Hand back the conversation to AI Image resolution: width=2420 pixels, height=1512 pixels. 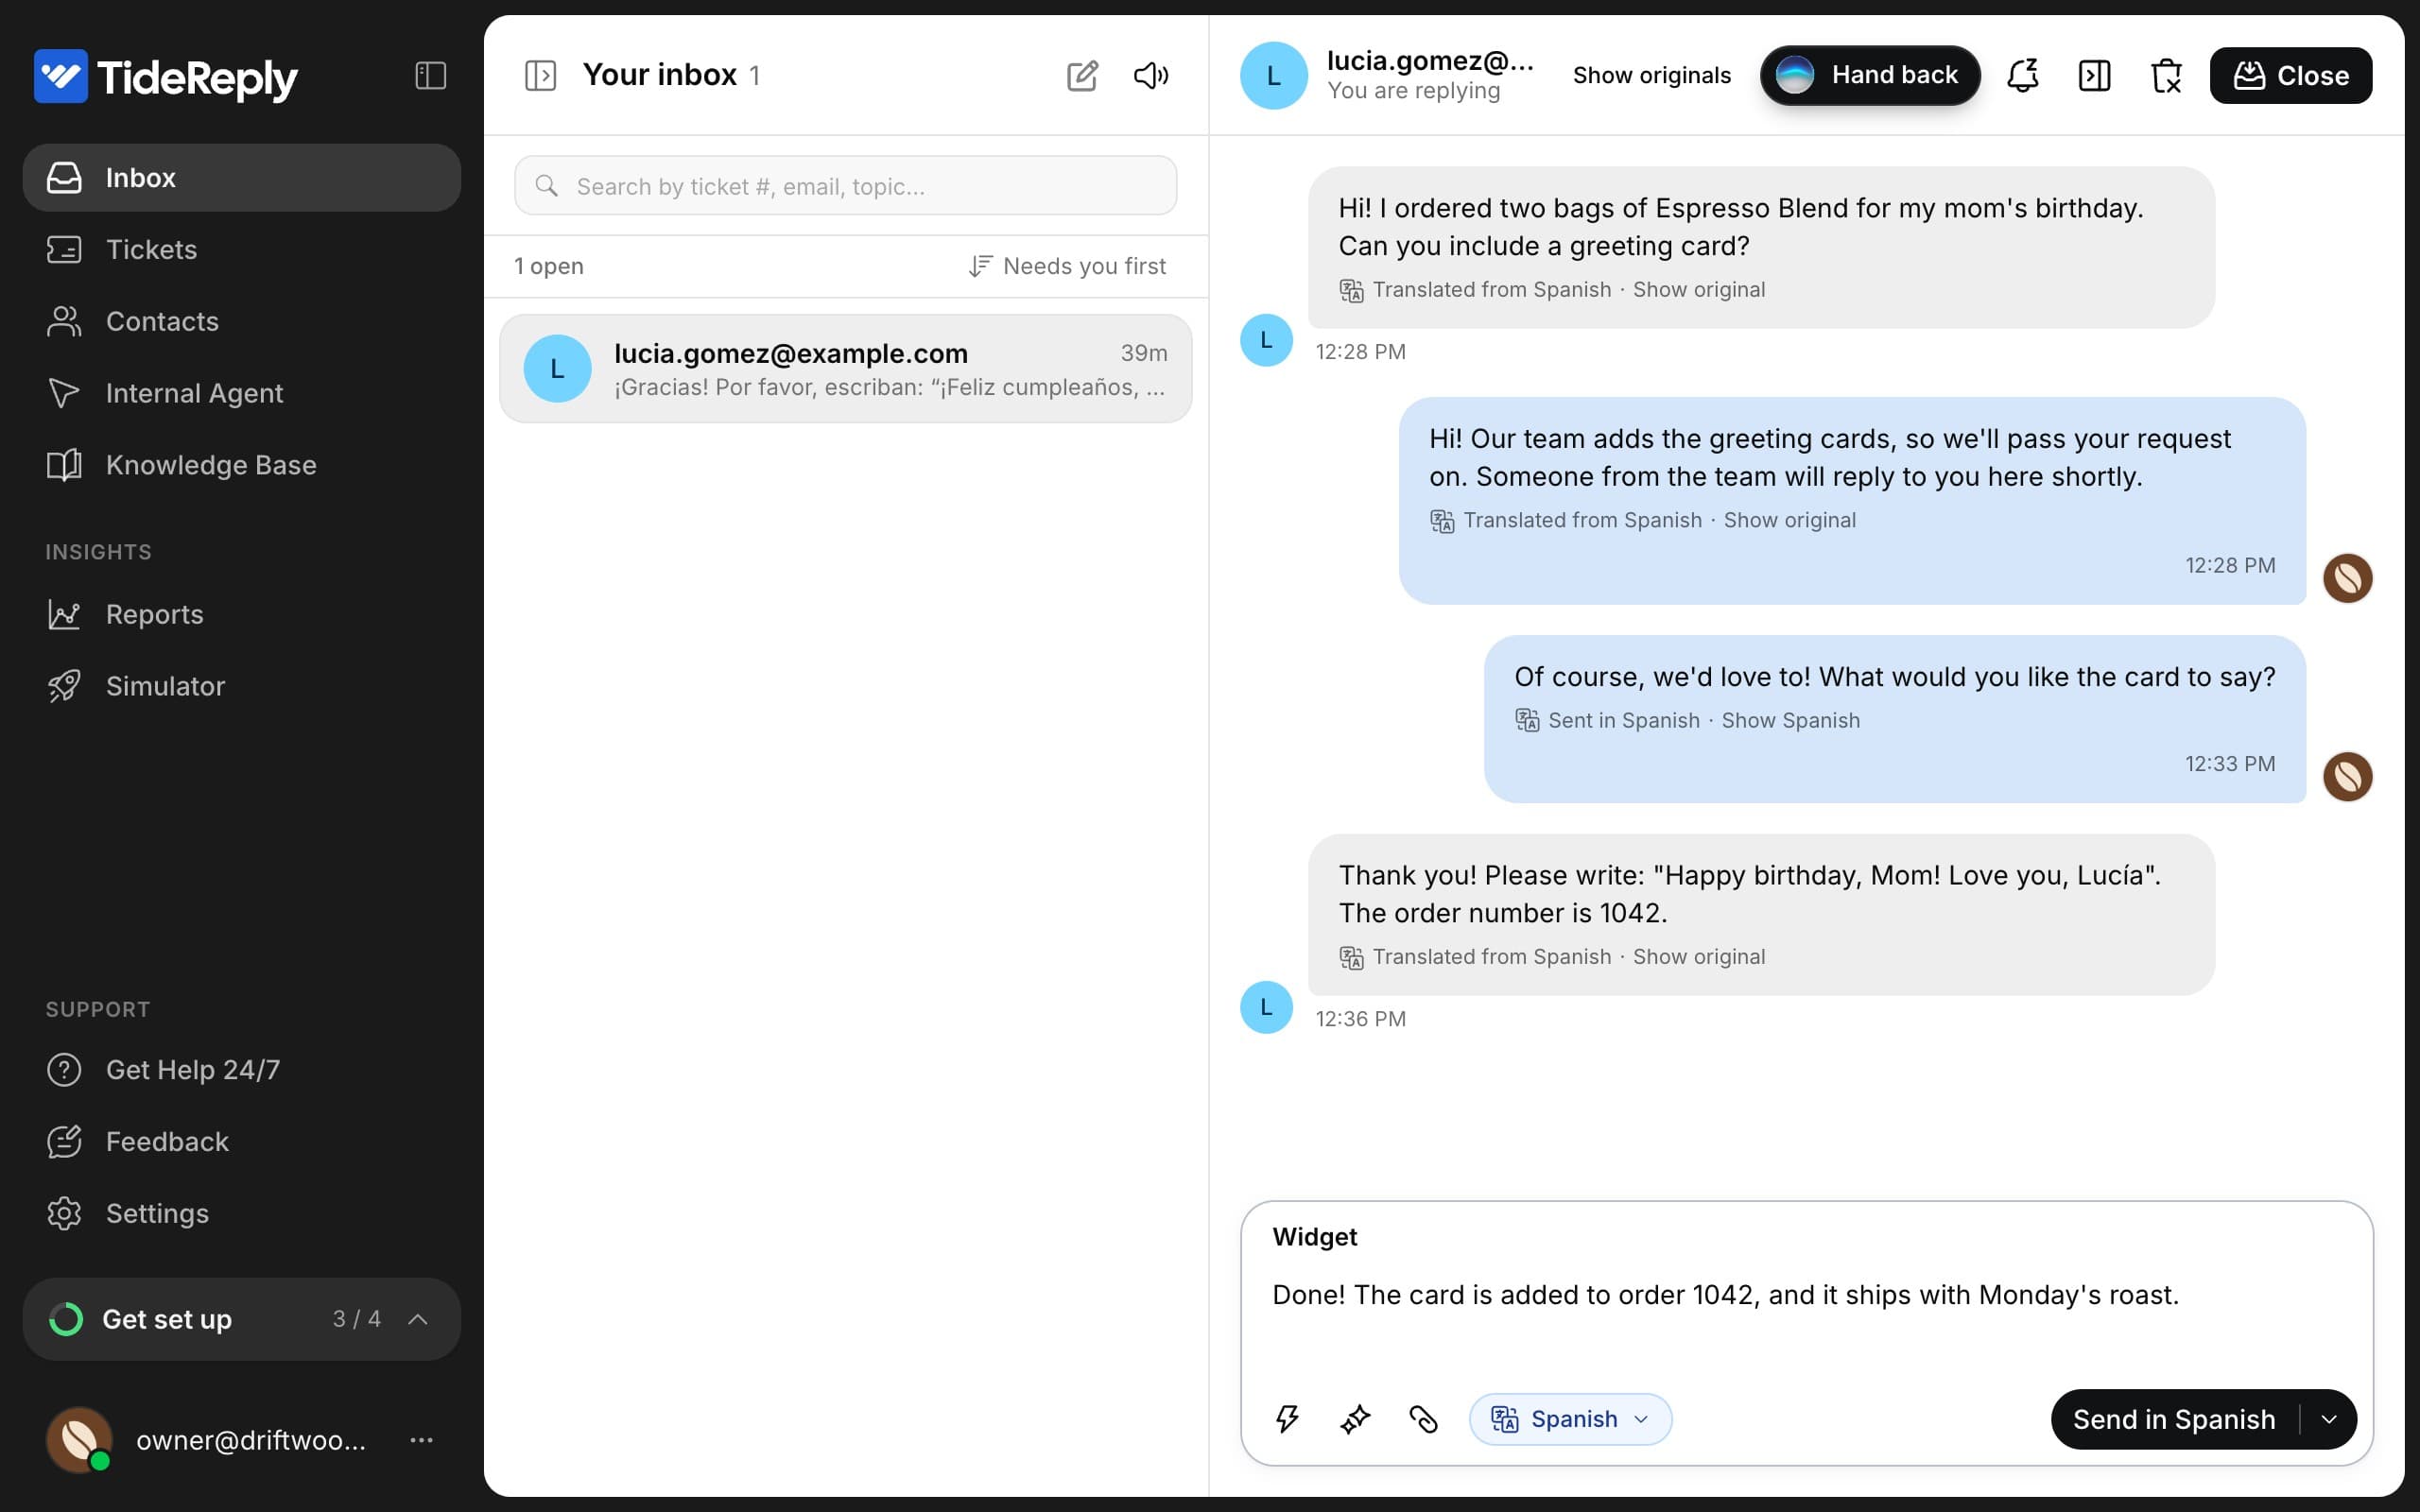click(1869, 75)
